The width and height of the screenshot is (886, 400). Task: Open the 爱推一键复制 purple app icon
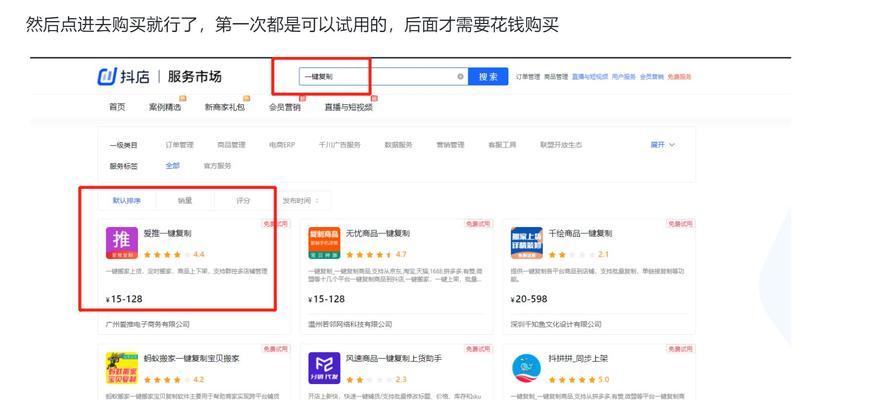[121, 243]
